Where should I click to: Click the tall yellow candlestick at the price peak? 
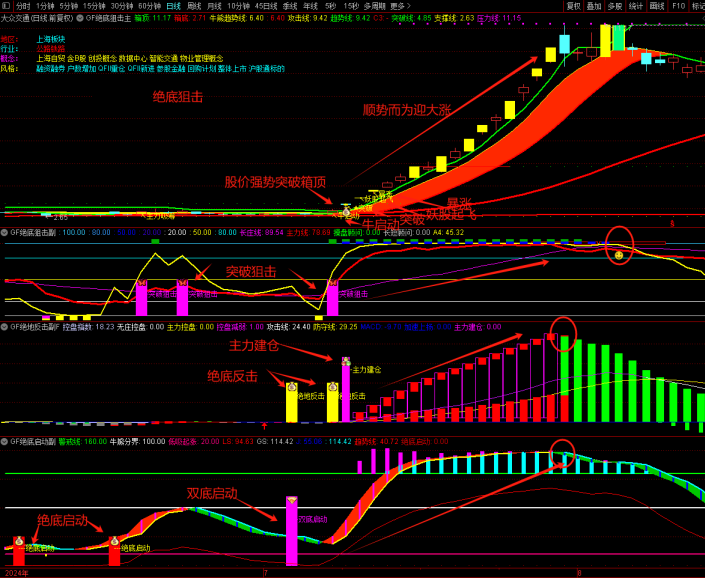606,41
